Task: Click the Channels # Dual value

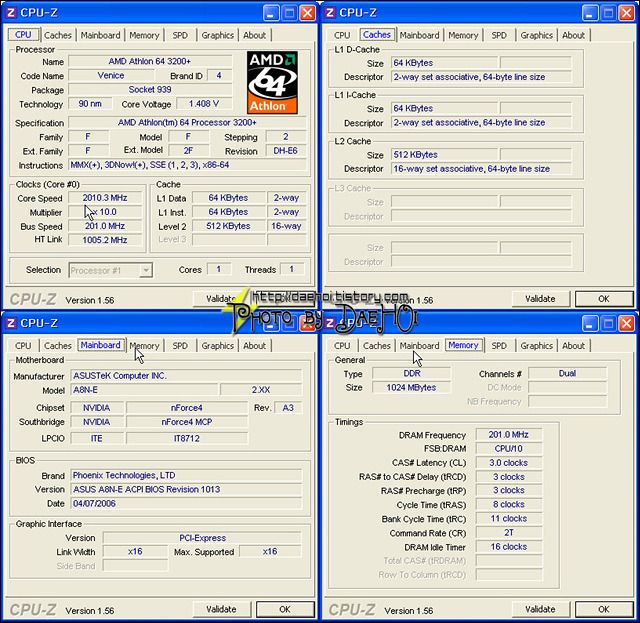Action: tap(567, 374)
